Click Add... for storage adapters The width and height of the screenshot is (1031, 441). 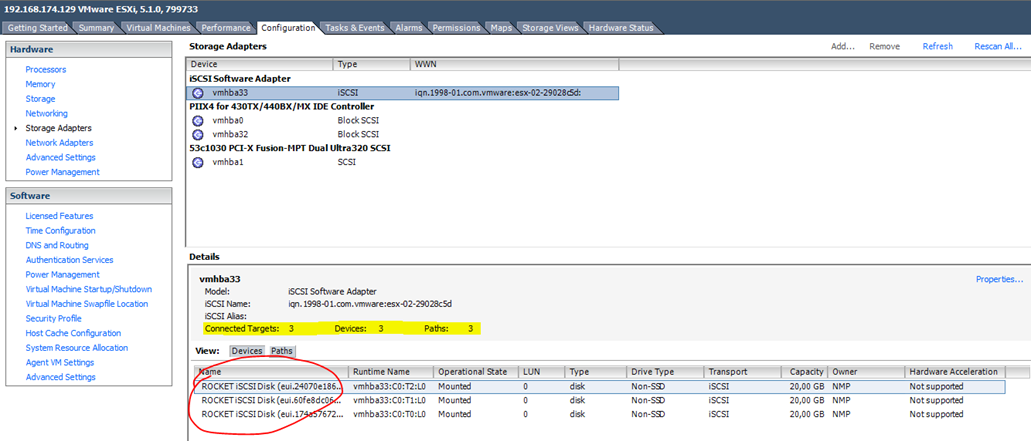[842, 47]
